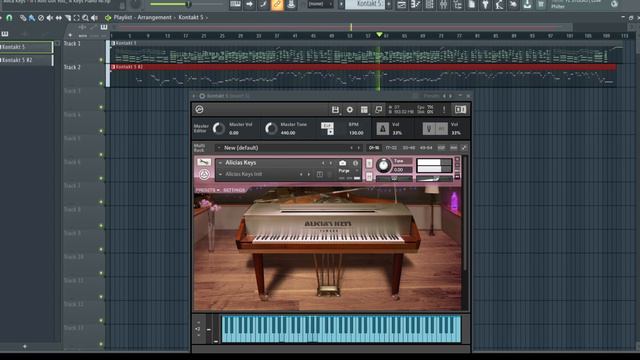Click the green playhead marker on timeline
640x360 pixels.
click(x=379, y=35)
